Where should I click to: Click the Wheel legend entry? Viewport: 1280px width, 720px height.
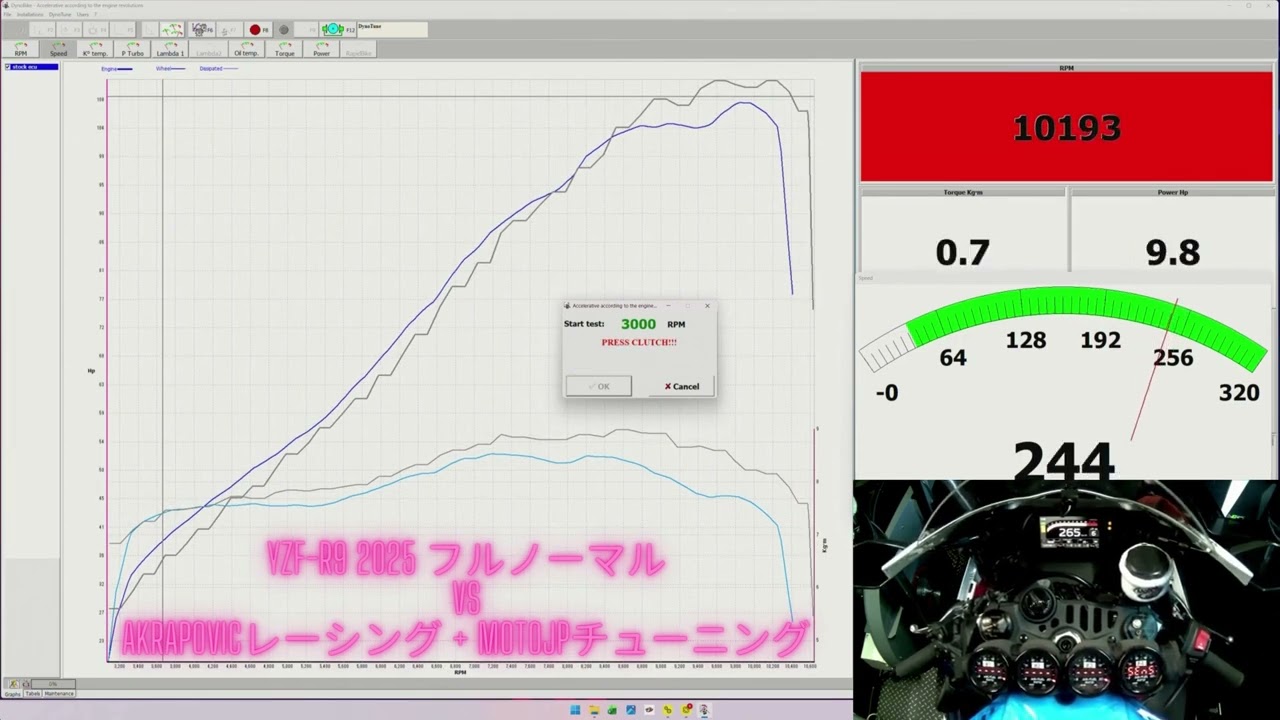click(170, 69)
